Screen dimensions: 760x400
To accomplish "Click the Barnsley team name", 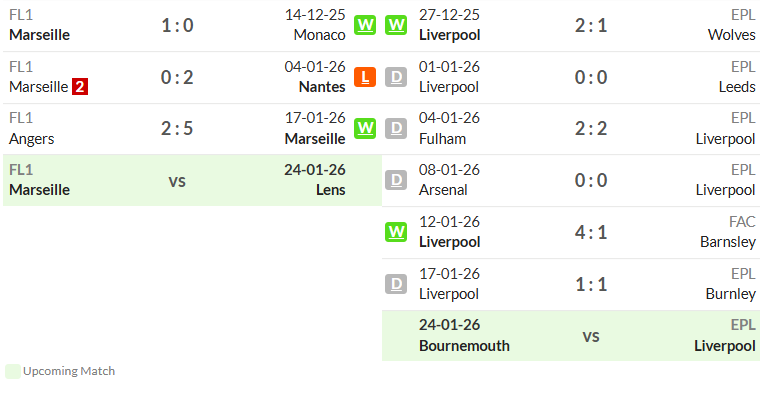I will [x=728, y=241].
